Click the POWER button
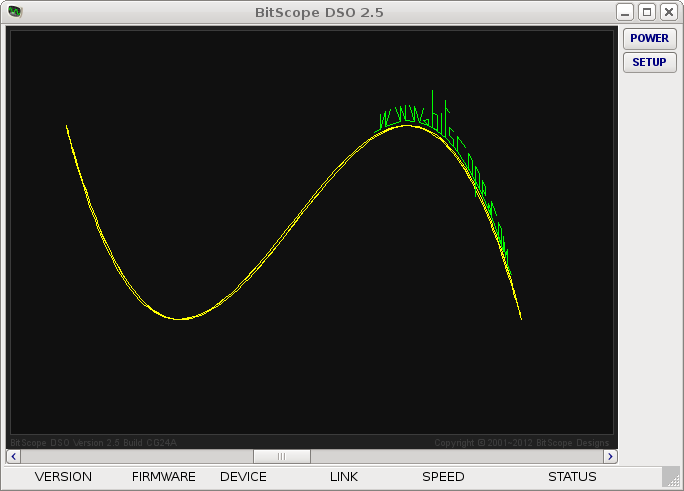684x491 pixels. (x=650, y=38)
